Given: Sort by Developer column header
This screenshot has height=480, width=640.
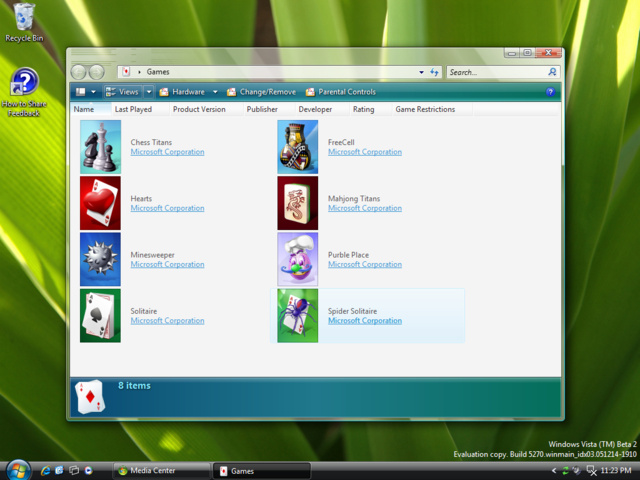Looking at the screenshot, I should point(322,109).
